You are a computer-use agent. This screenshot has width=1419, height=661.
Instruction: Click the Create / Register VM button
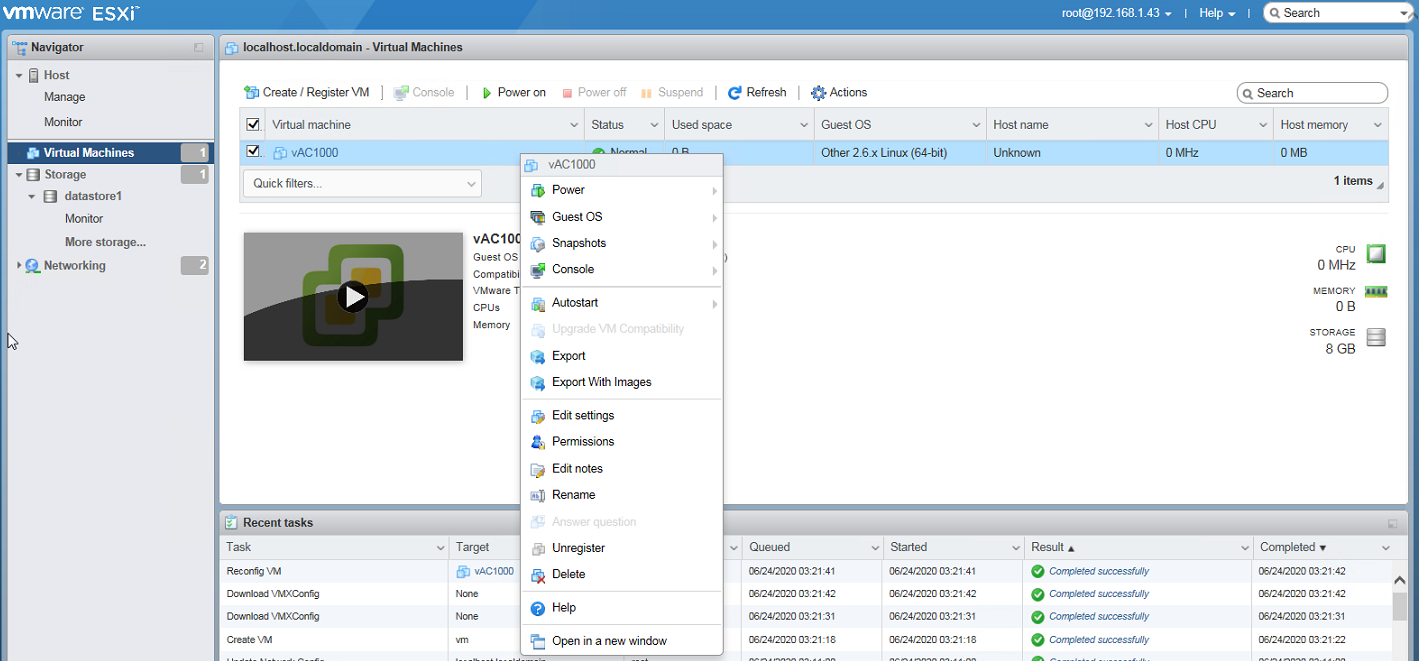click(306, 92)
